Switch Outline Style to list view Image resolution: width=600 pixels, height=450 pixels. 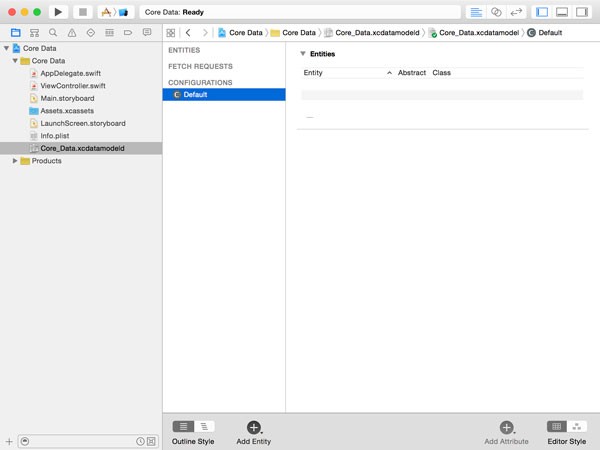point(183,426)
